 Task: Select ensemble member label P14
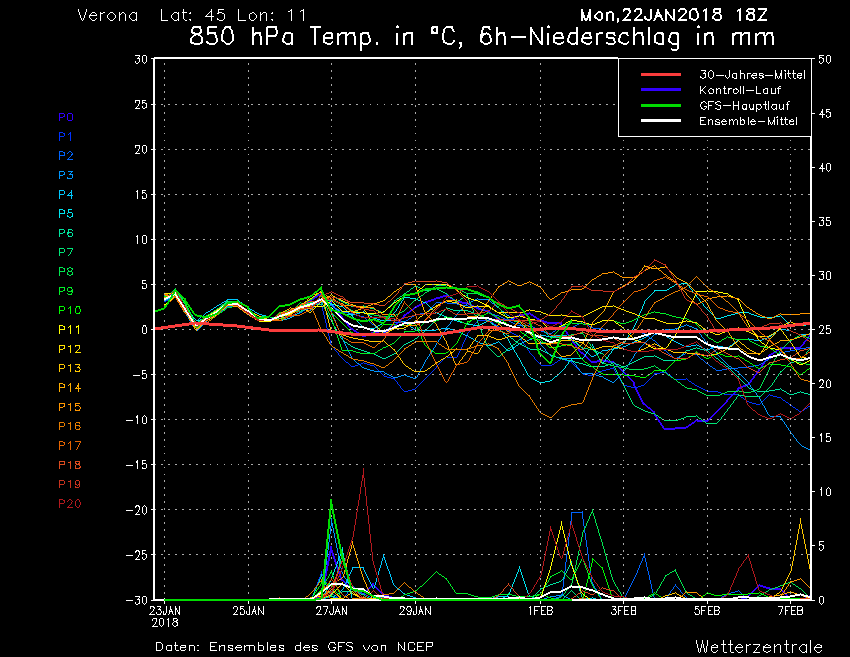(70, 388)
